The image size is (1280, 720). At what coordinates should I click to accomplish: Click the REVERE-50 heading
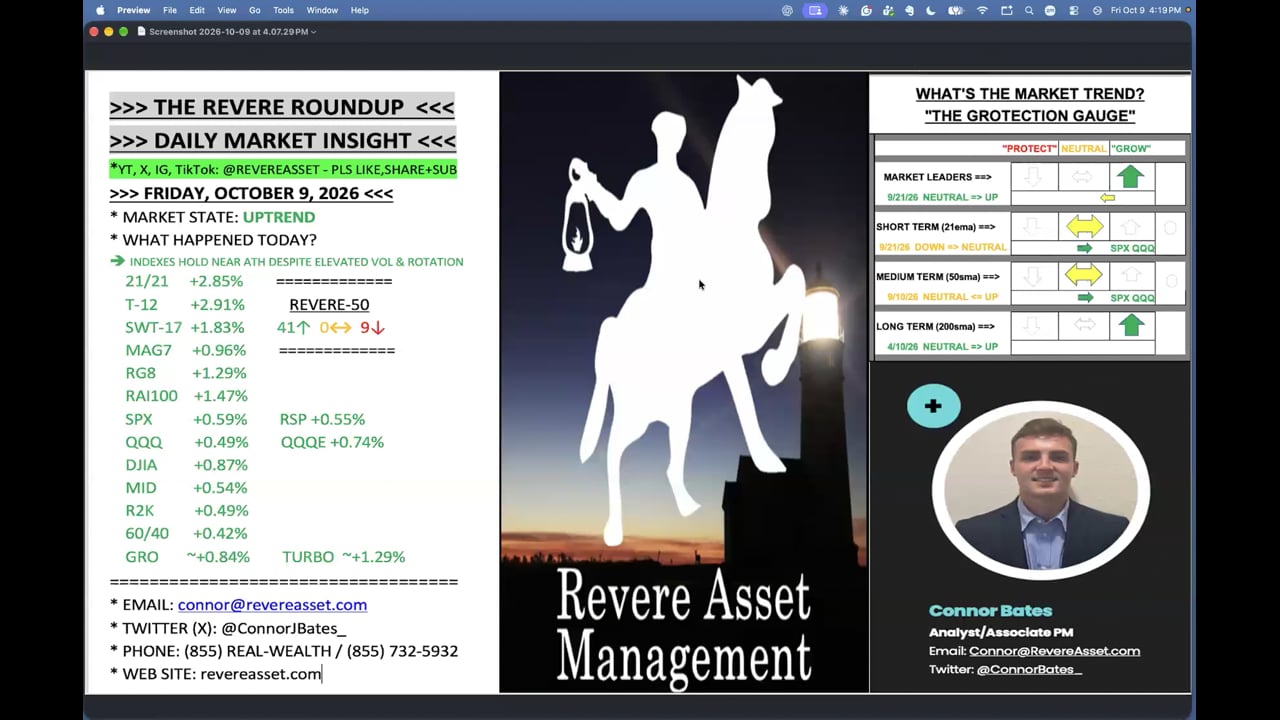coord(329,304)
